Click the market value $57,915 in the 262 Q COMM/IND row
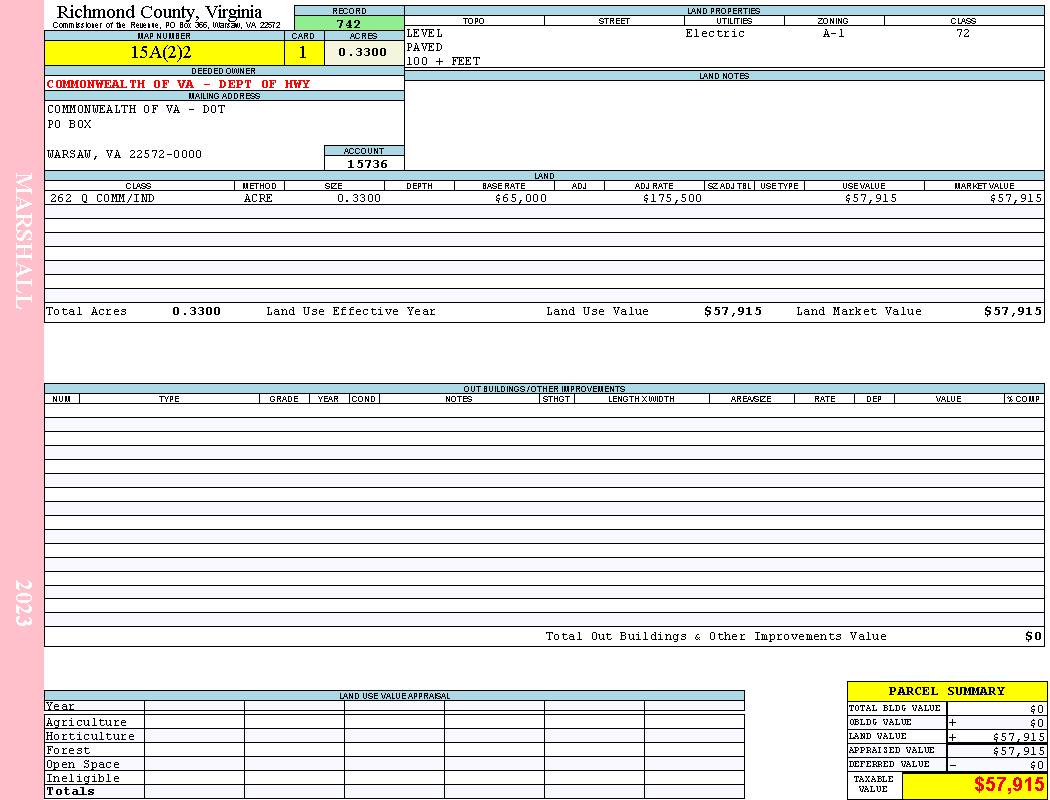This screenshot has width=1050, height=800. [1016, 198]
